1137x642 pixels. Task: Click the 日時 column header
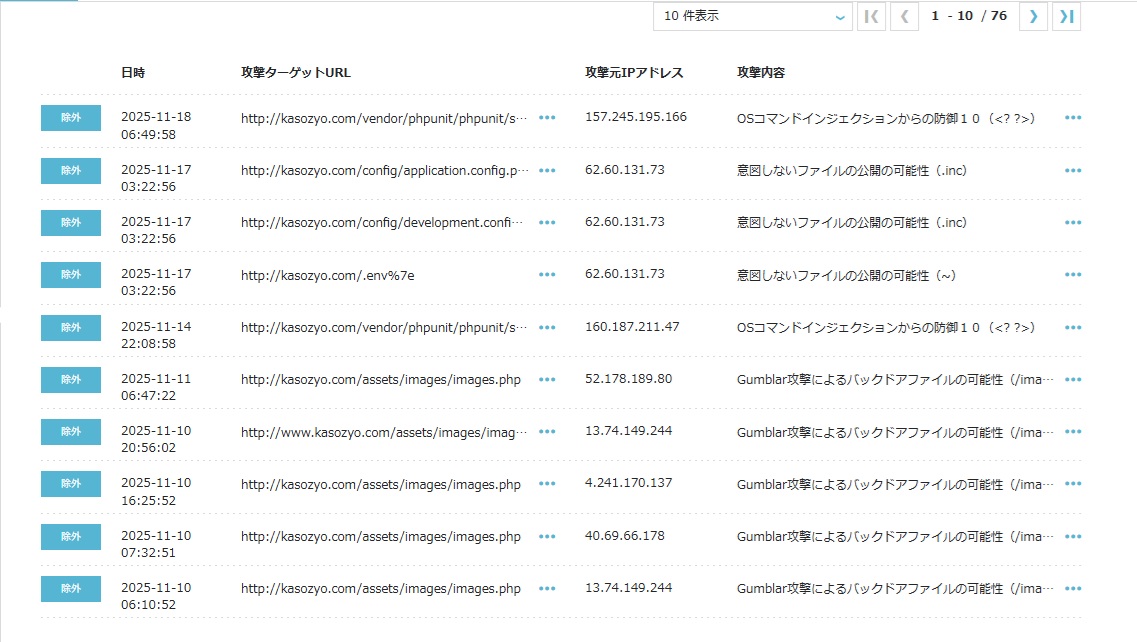pos(132,73)
